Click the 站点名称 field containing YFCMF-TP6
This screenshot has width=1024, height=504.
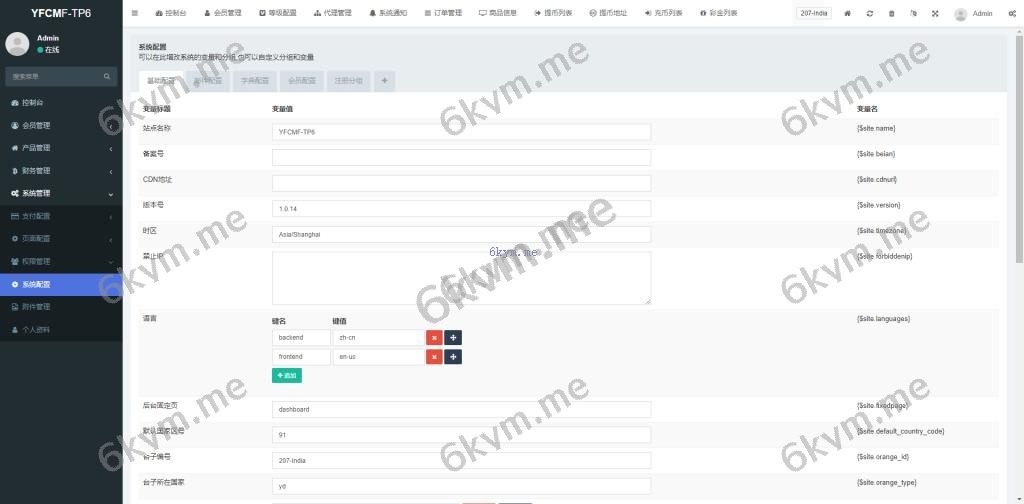coord(462,132)
